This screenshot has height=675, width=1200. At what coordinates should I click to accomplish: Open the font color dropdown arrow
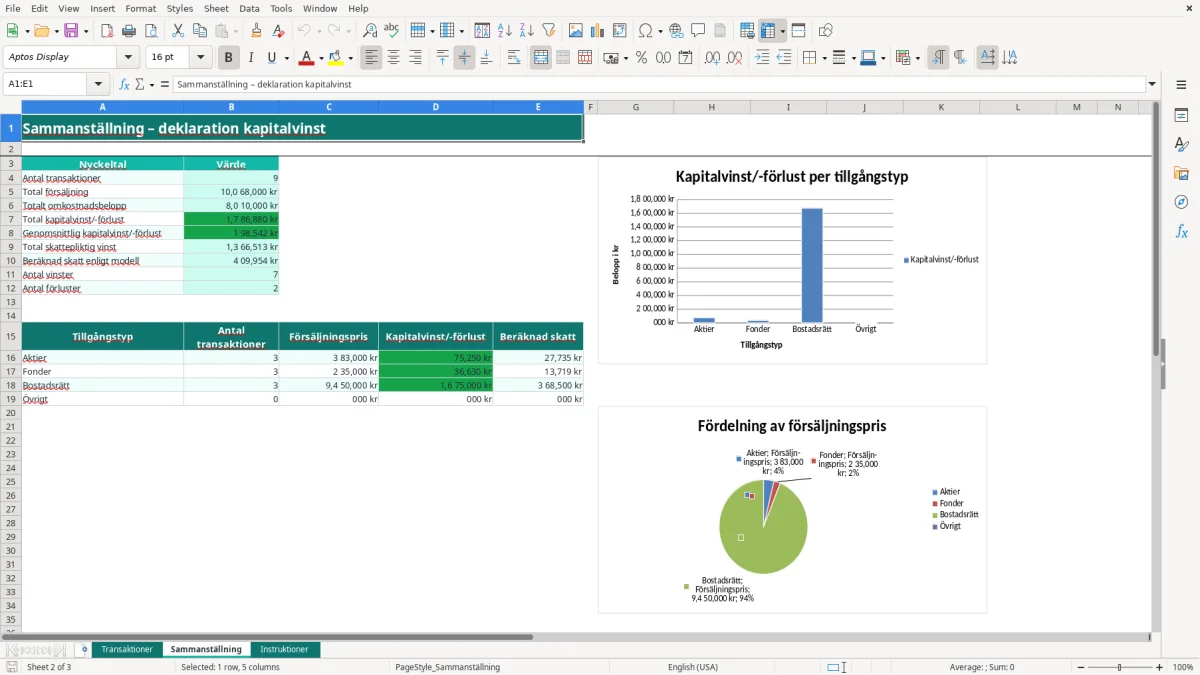(x=320, y=58)
